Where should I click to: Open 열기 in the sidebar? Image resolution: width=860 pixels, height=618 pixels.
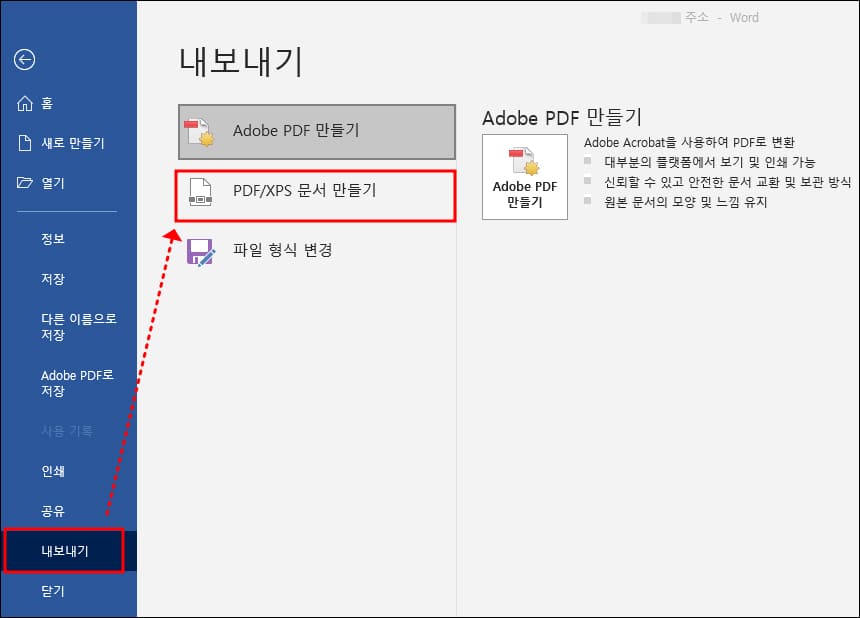click(69, 183)
